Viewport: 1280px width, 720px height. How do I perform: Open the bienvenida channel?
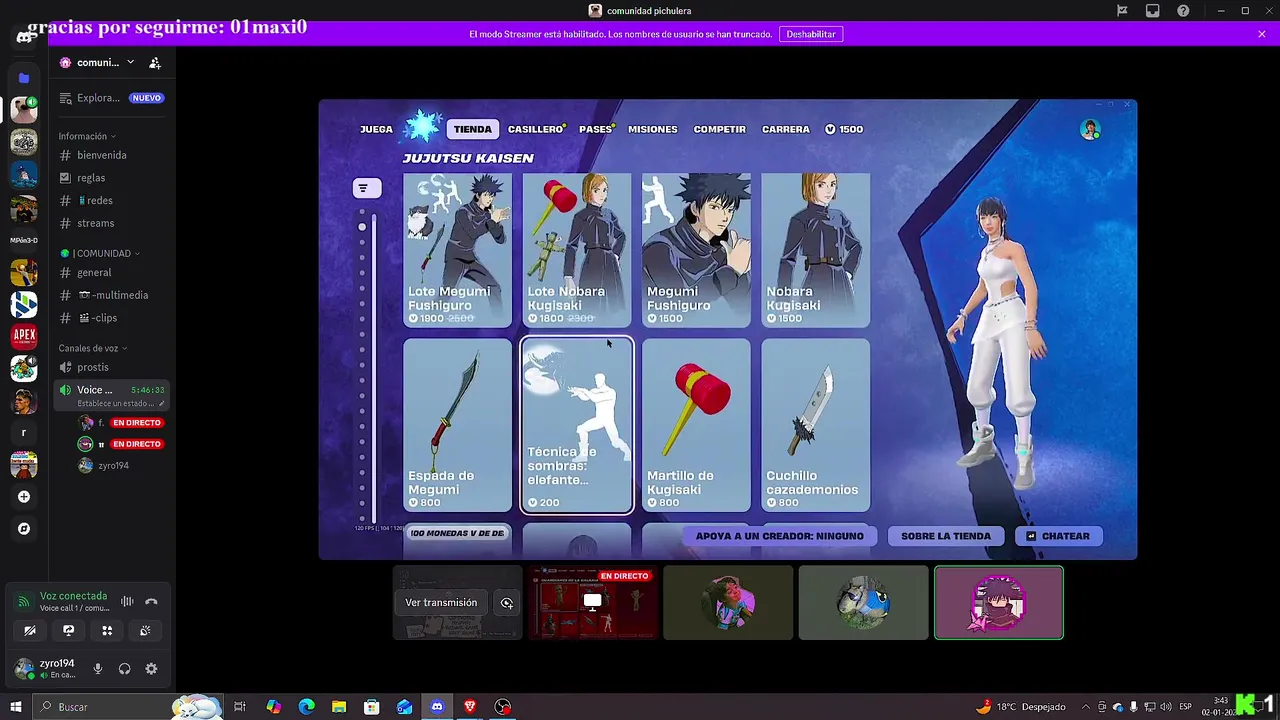pos(110,155)
